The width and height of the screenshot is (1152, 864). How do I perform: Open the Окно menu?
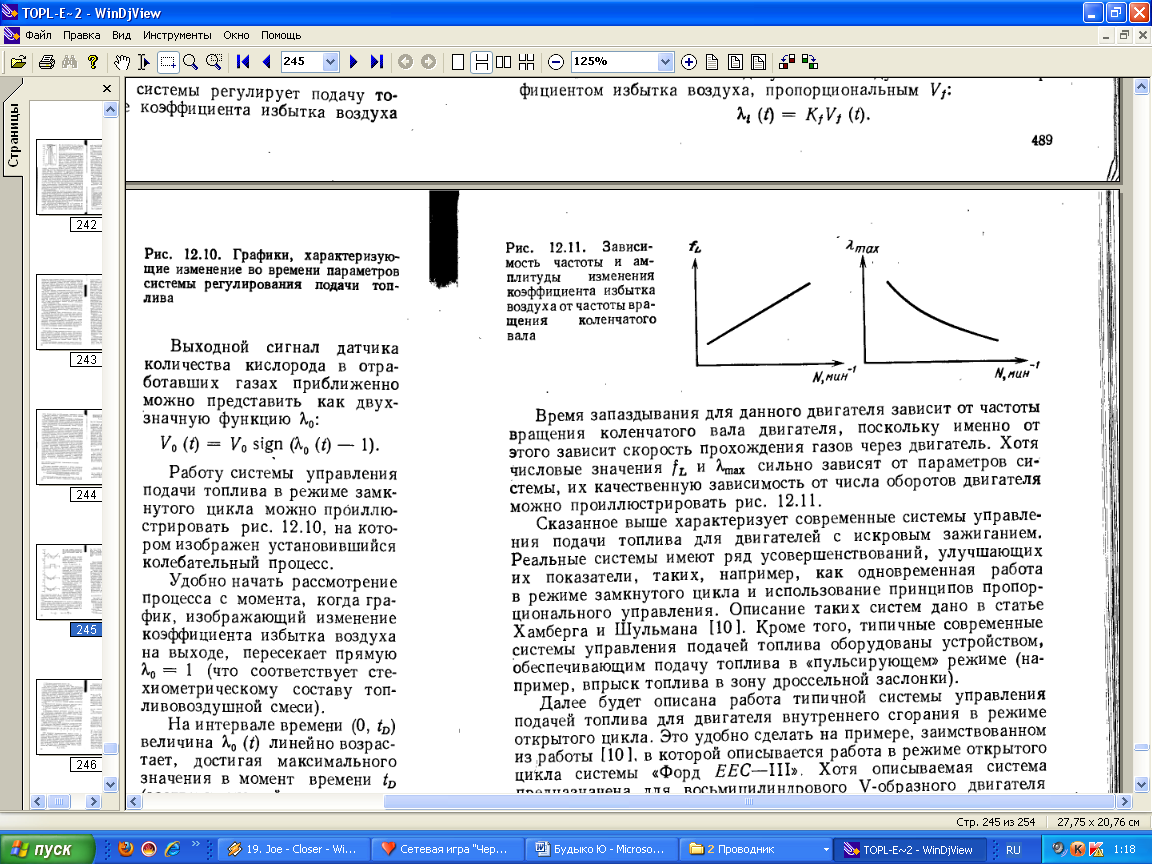(x=236, y=35)
